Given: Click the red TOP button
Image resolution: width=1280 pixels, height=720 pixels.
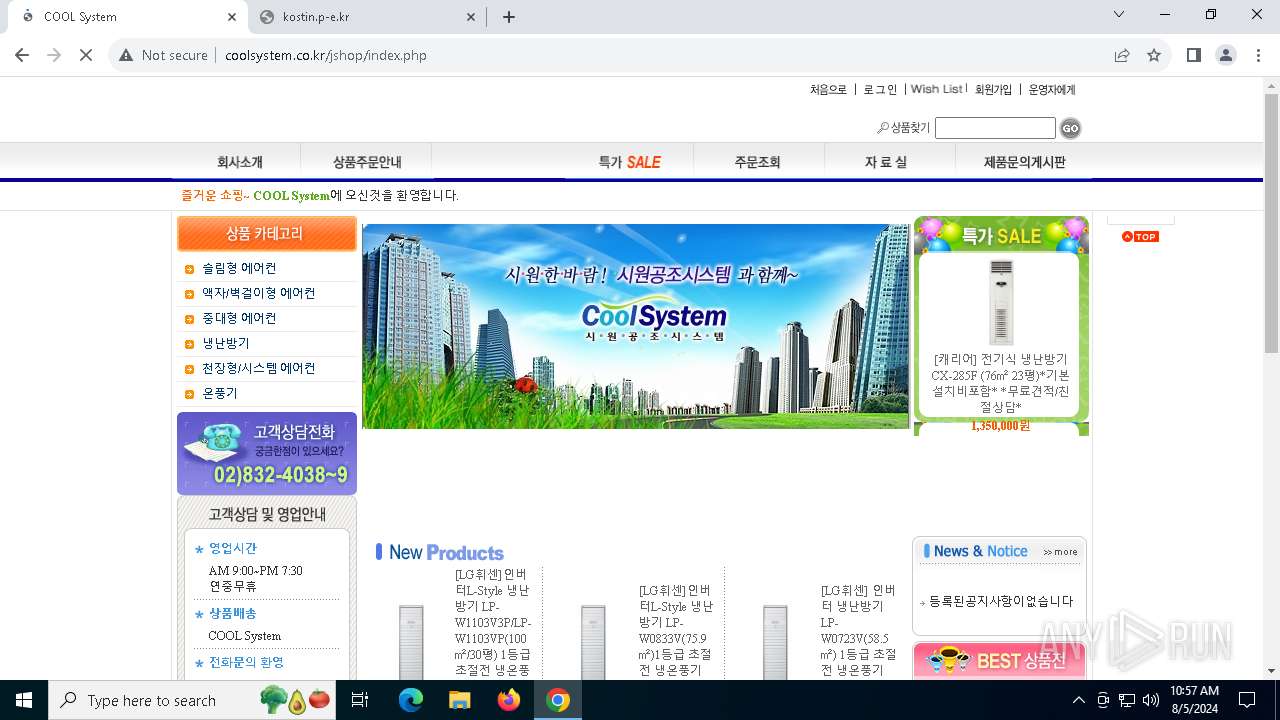Looking at the screenshot, I should pos(1140,237).
